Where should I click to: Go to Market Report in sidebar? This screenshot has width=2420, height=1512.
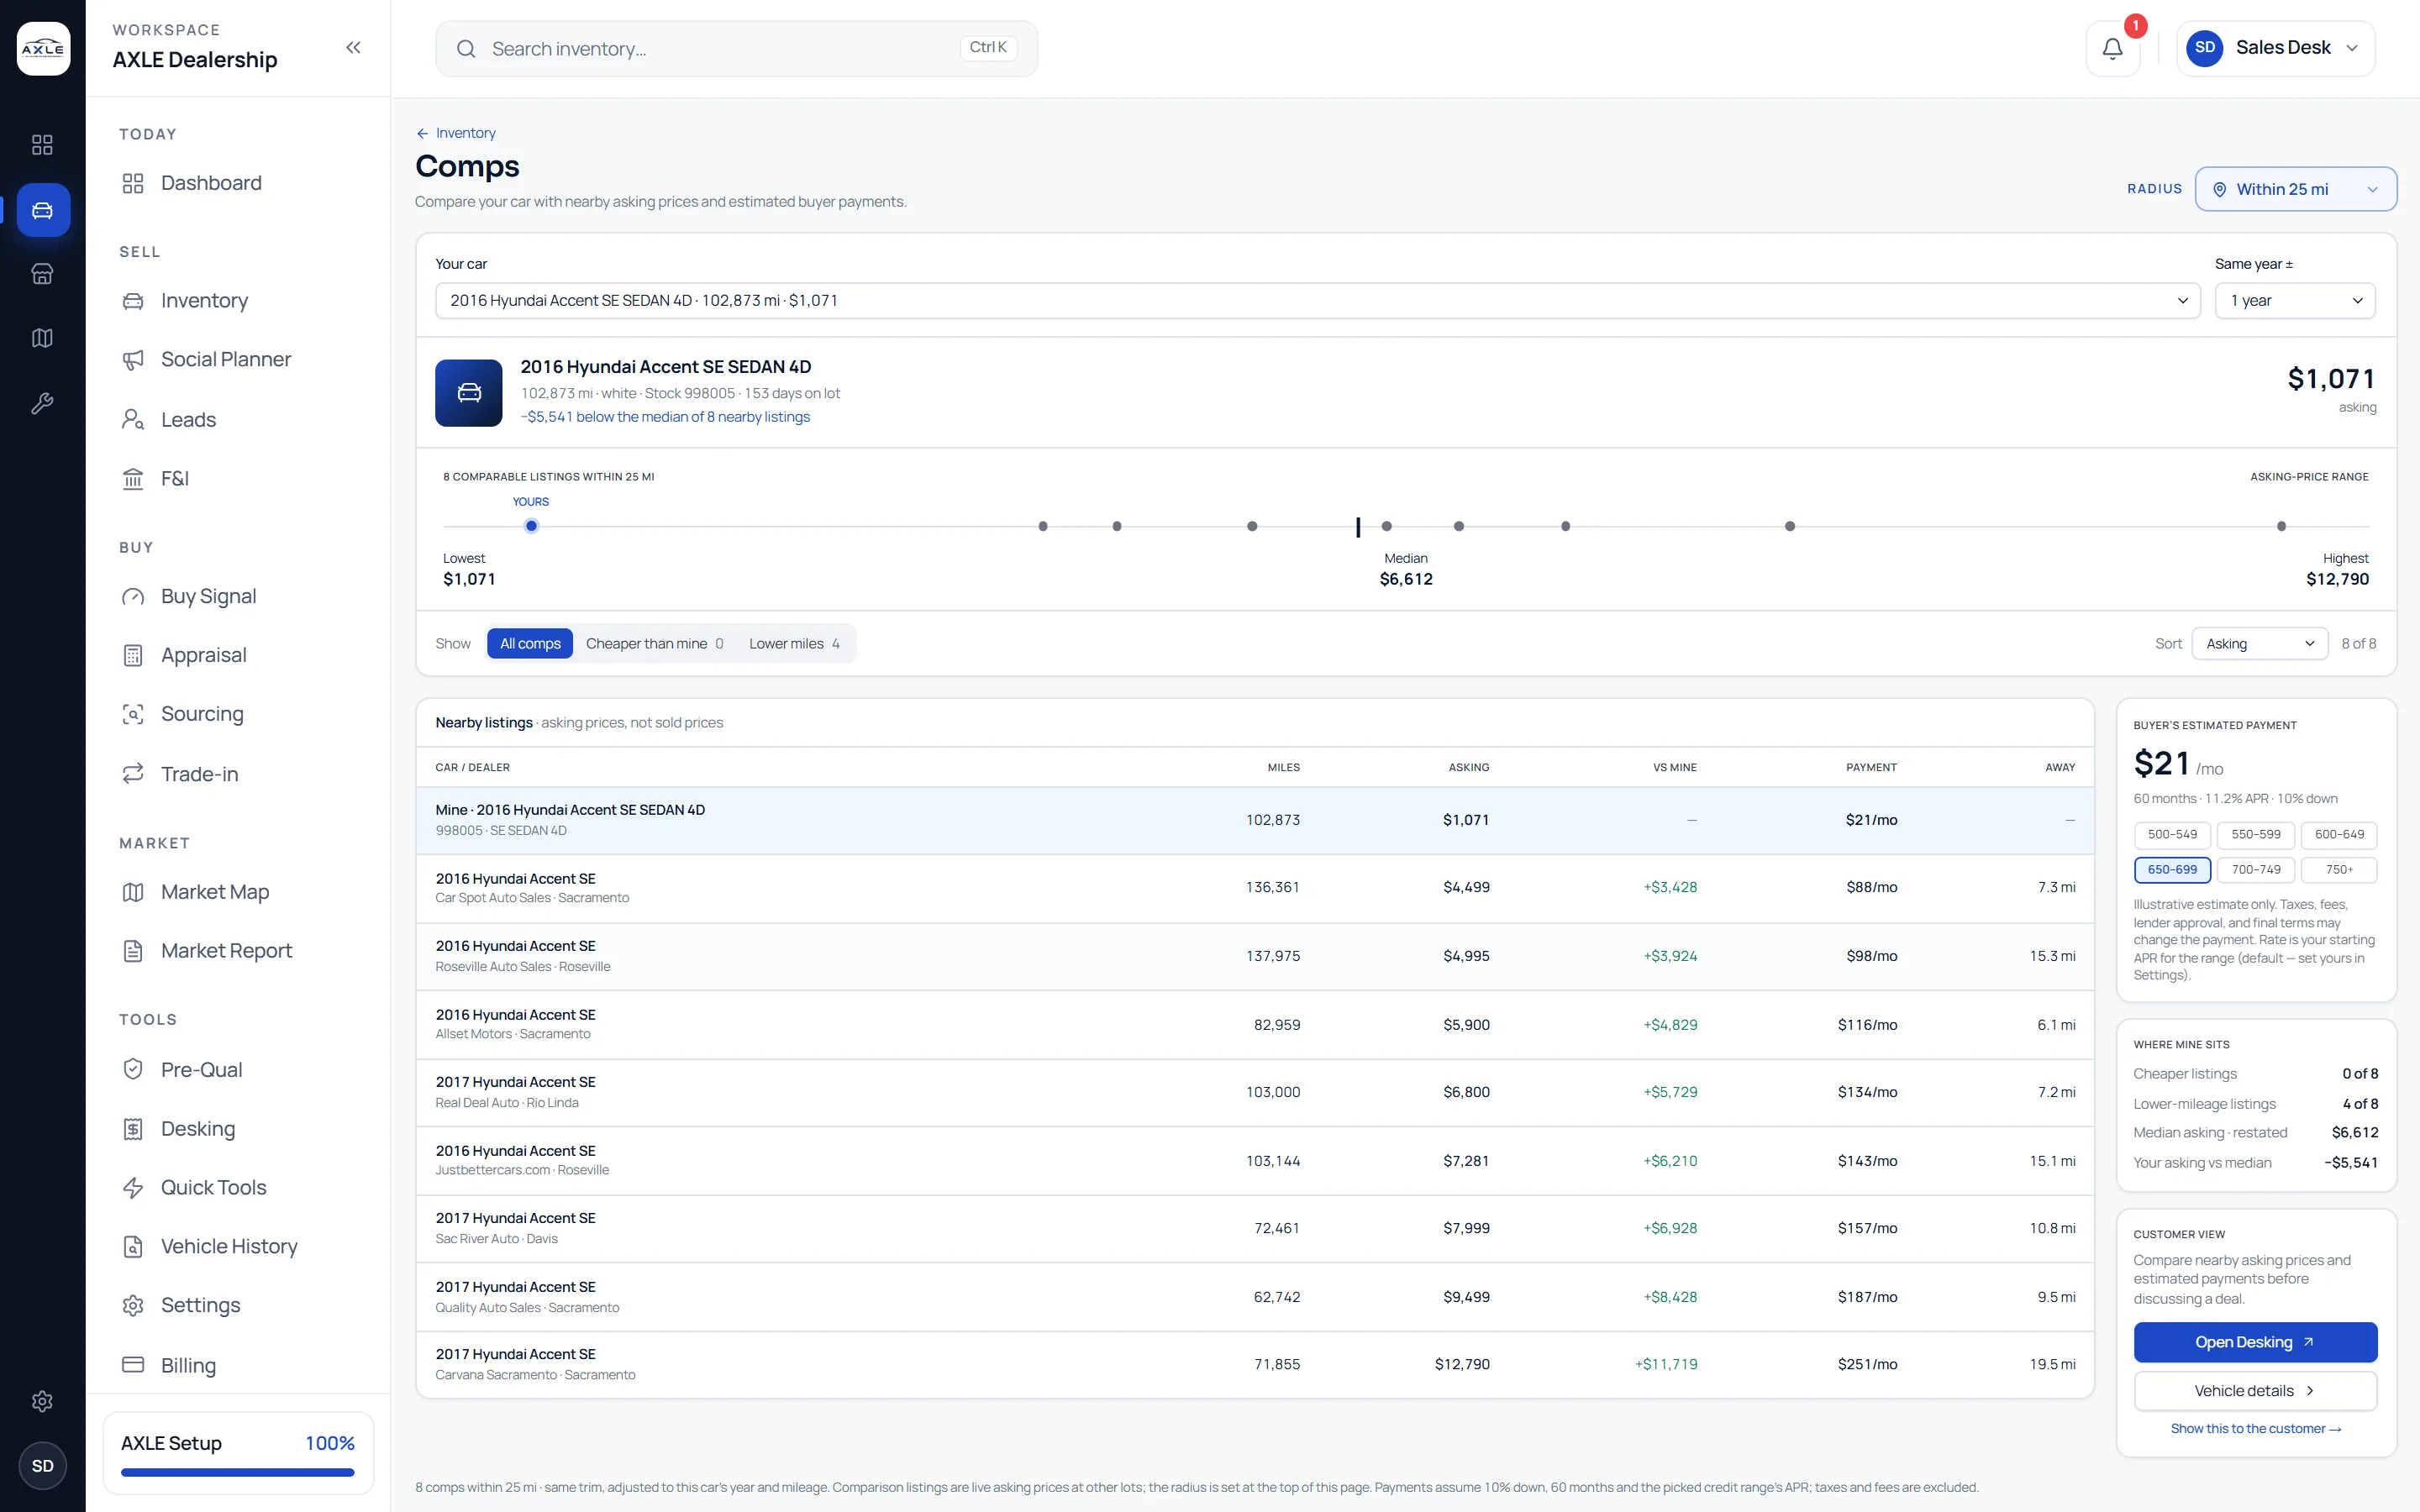[226, 951]
